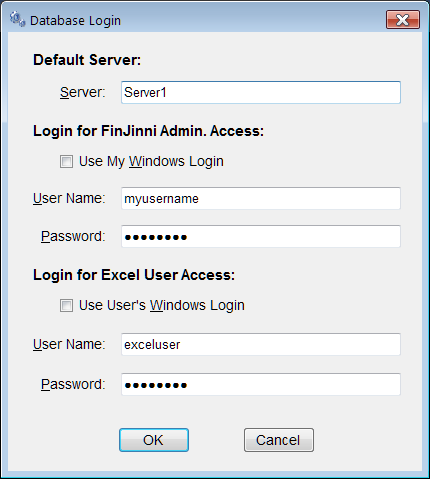Screen dimensions: 430x479
Task: Confirm the login with OK
Action: point(154,440)
